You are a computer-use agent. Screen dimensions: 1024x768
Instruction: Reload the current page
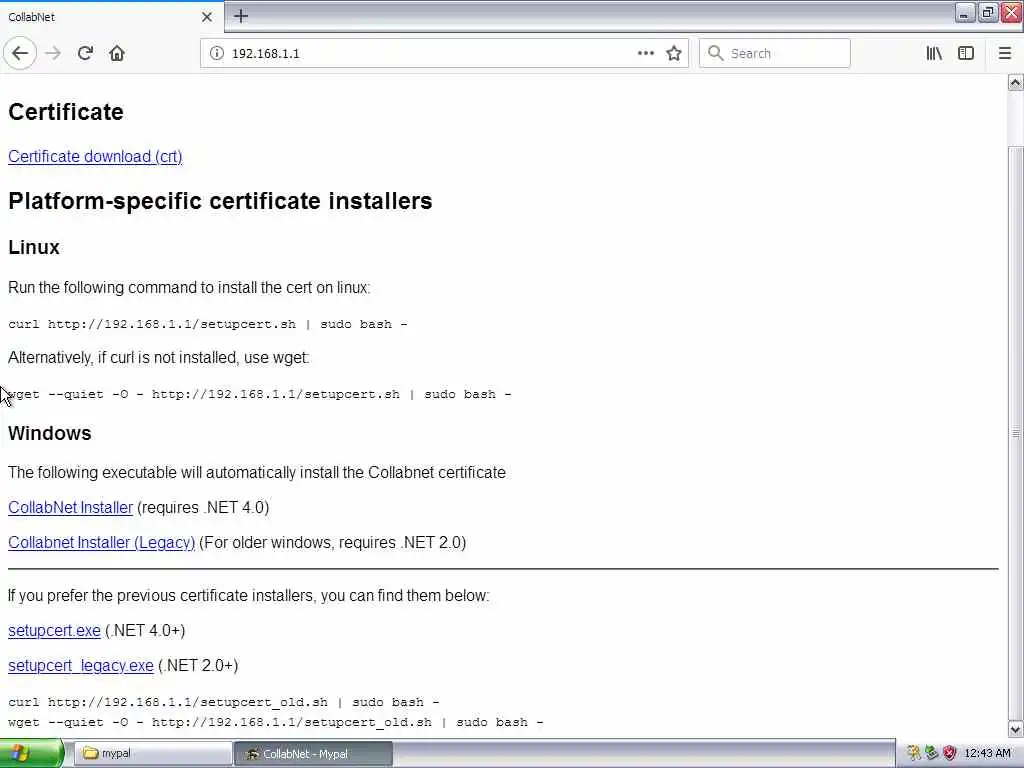pyautogui.click(x=85, y=54)
